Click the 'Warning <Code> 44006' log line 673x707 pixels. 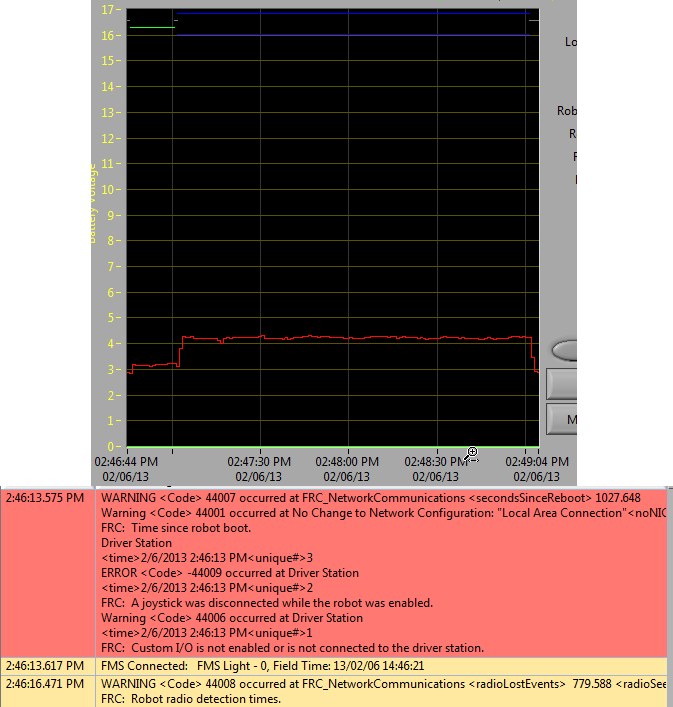[232, 618]
